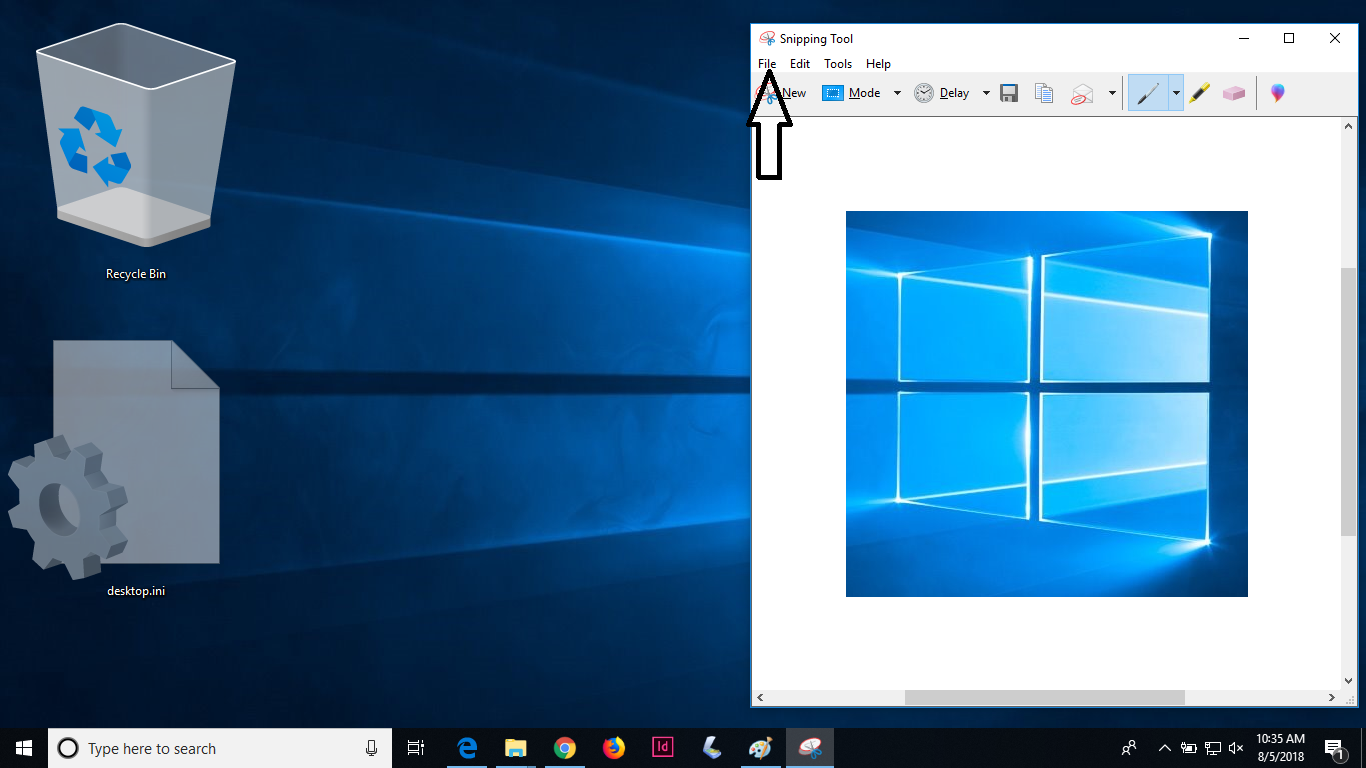Image resolution: width=1366 pixels, height=768 pixels.
Task: Select the Pen tool
Action: [1148, 93]
